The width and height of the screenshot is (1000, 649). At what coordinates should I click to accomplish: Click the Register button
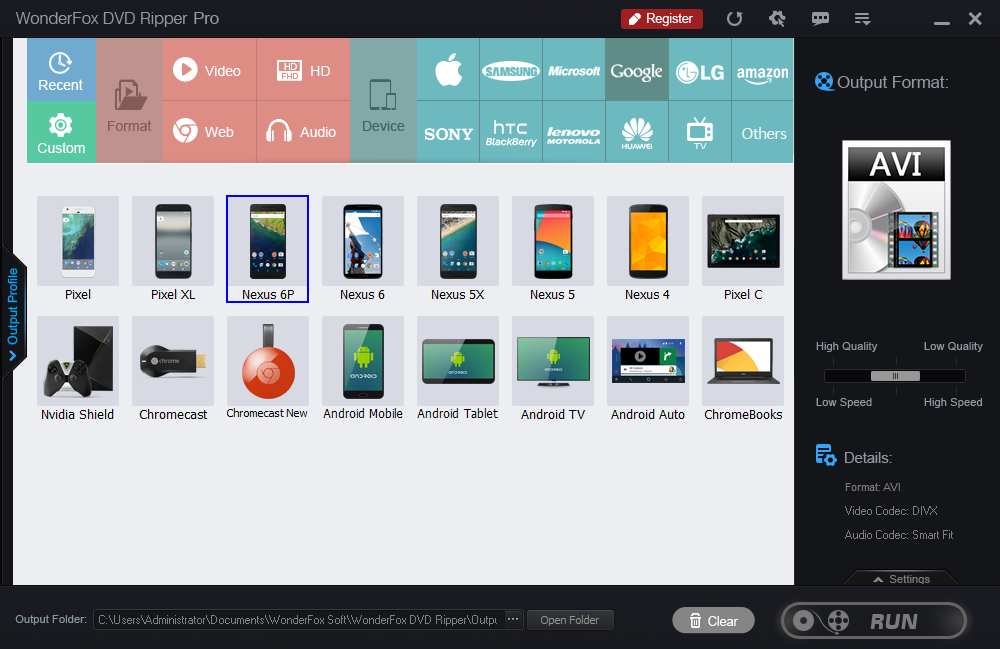point(662,18)
